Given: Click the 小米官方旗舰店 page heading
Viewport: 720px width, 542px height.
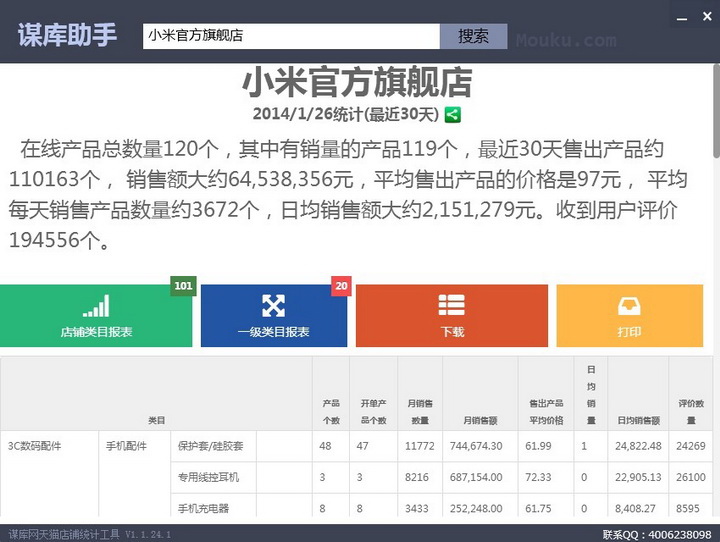Looking at the screenshot, I should click(x=357, y=82).
